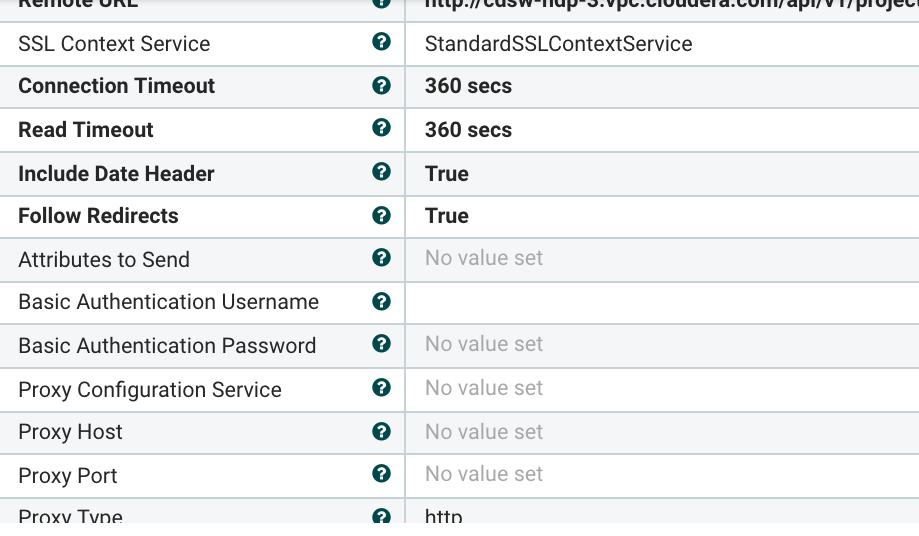Click question mark next to Proxy Port
Screen dimensions: 919x536
click(x=381, y=474)
